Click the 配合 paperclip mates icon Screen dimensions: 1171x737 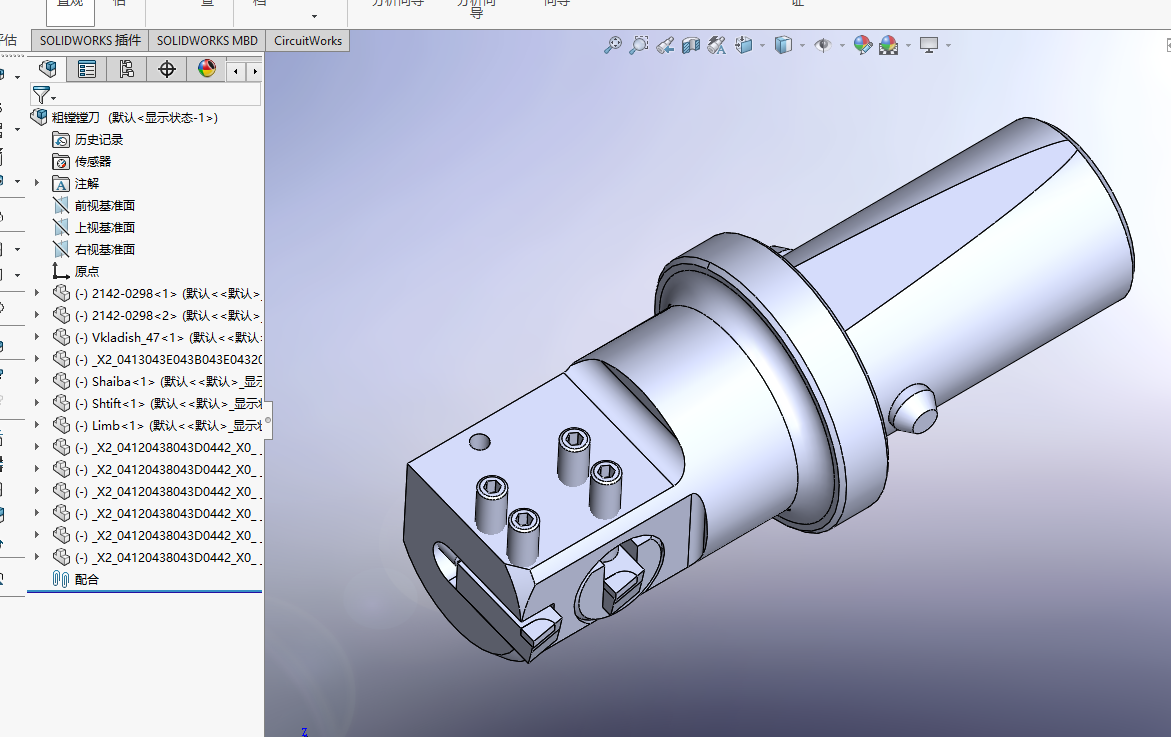coord(61,579)
